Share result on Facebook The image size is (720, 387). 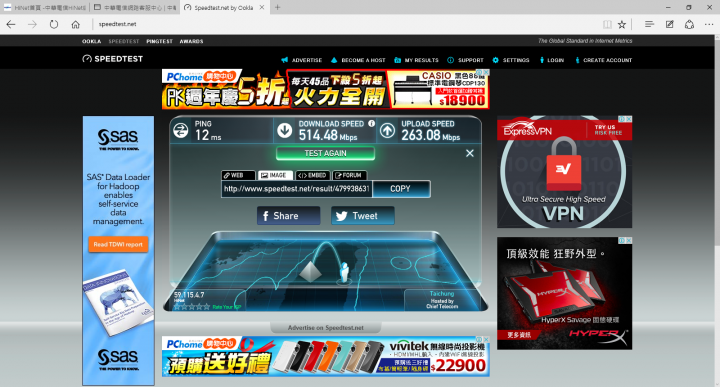(288, 216)
